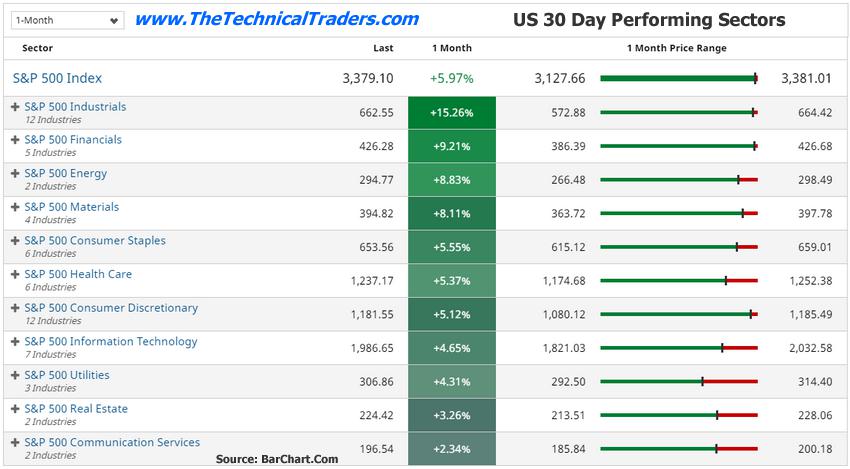Sort by the Sector column header
Viewport: 850px width, 469px height.
pyautogui.click(x=38, y=48)
